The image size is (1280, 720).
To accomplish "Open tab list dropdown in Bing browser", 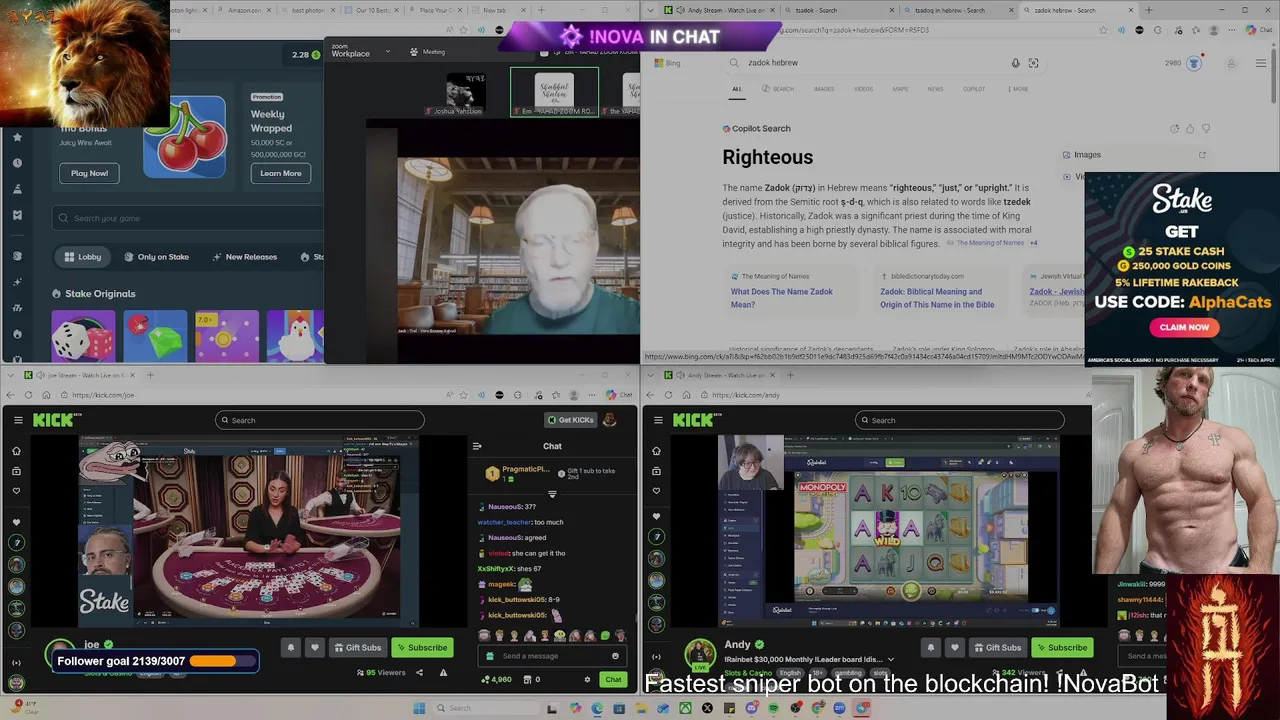I will [x=651, y=10].
